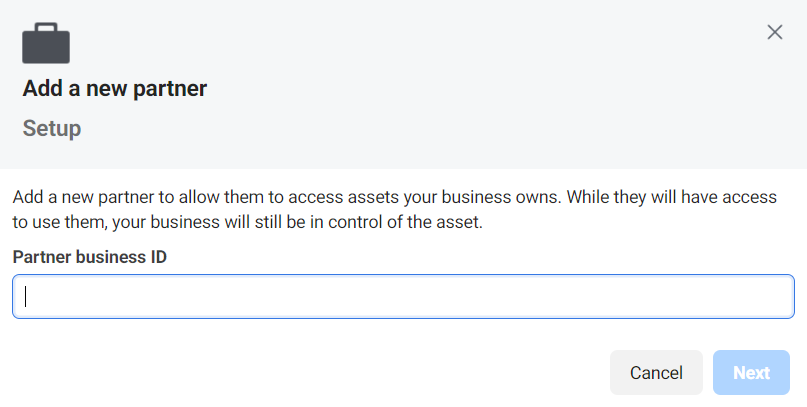Click the partner access description paragraph

(x=395, y=209)
